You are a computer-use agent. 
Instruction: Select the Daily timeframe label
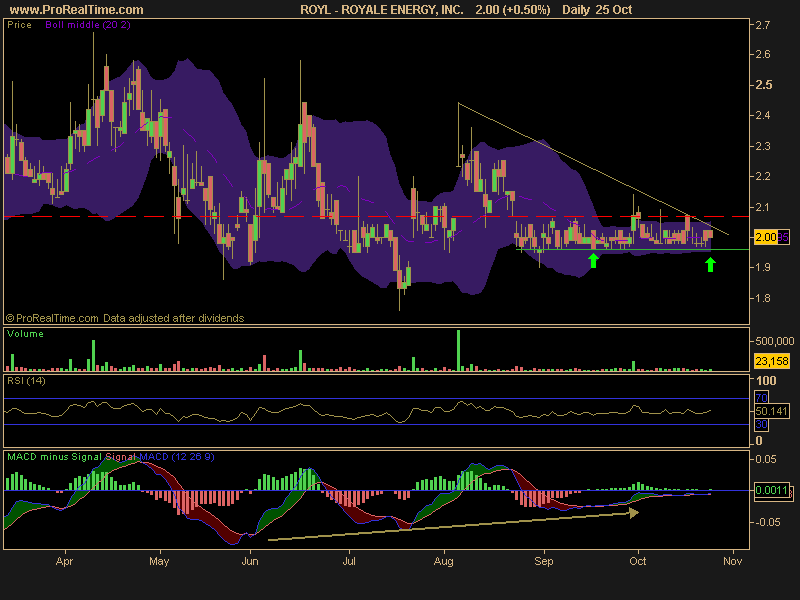pos(576,10)
